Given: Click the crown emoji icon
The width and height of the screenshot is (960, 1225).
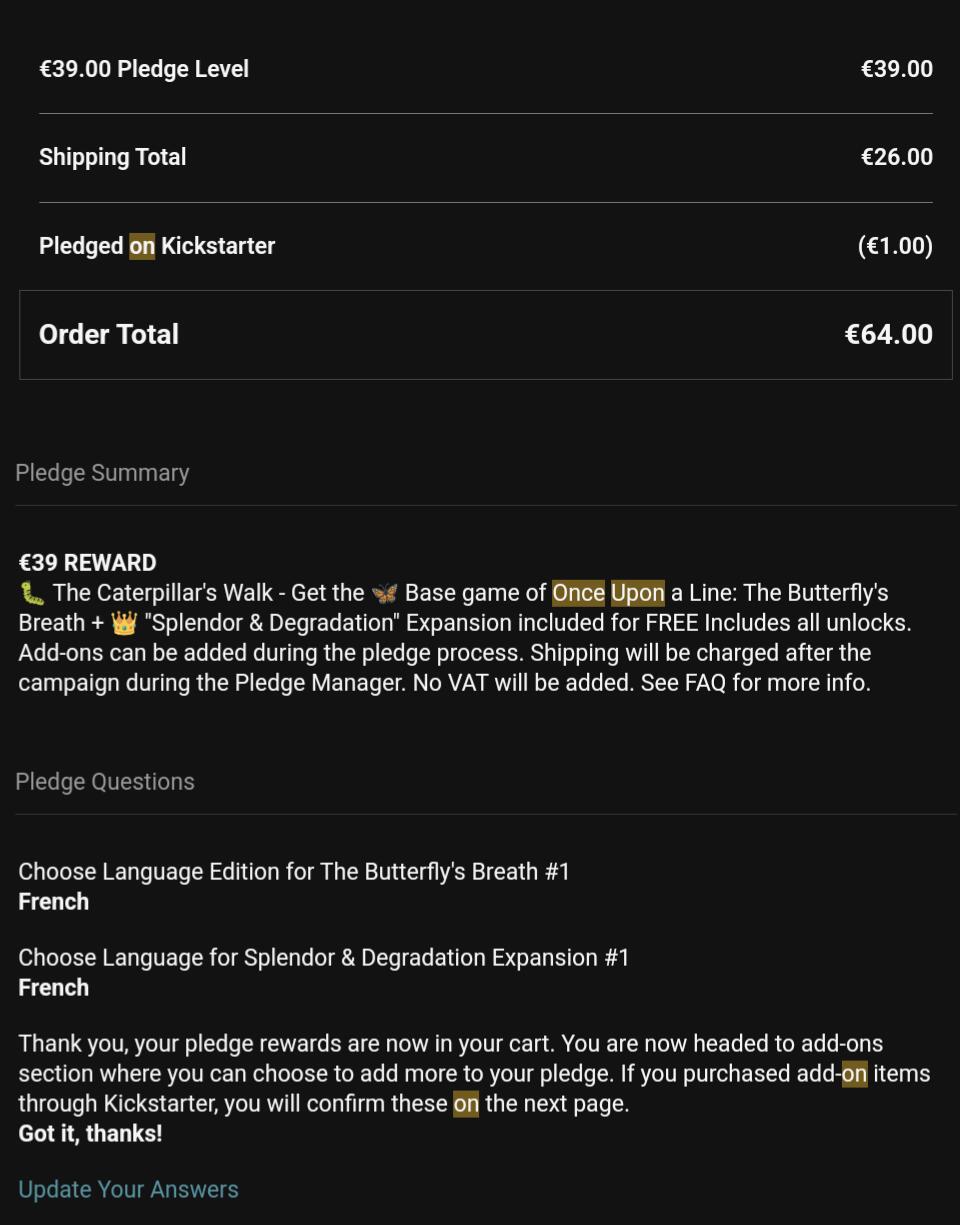Looking at the screenshot, I should (x=124, y=623).
